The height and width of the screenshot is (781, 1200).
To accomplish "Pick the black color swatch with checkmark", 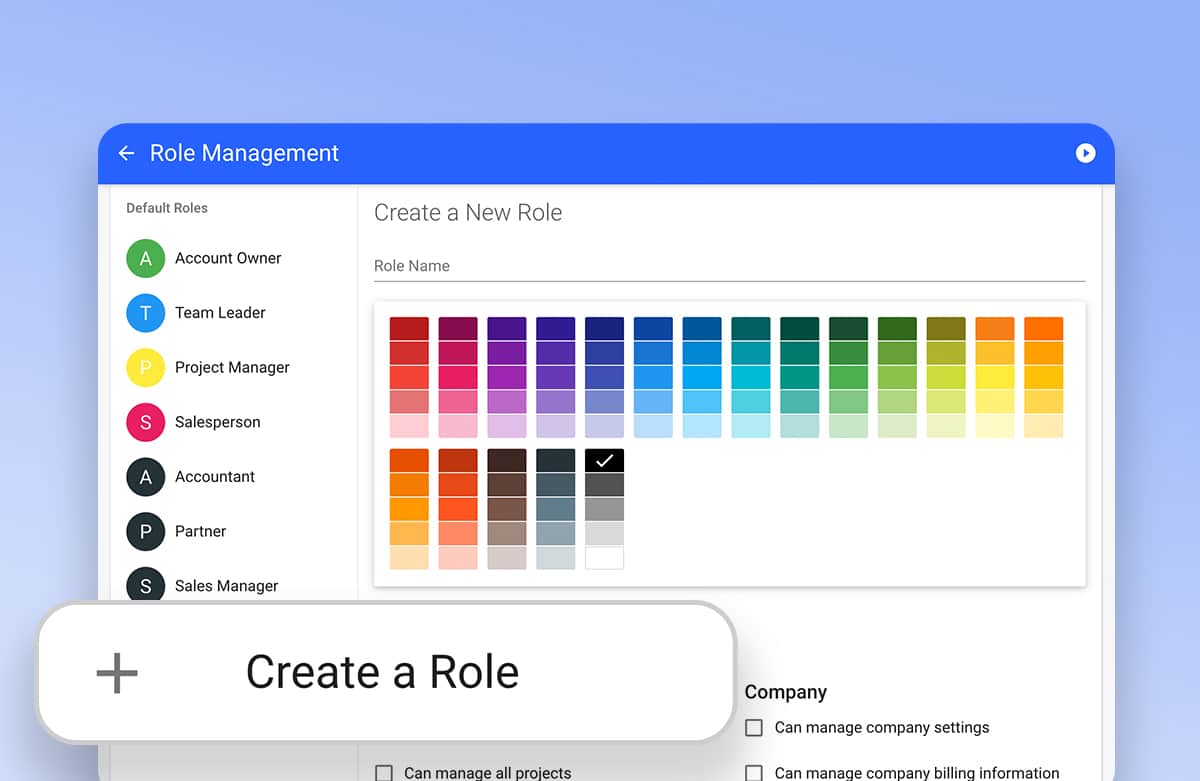I will tap(604, 460).
